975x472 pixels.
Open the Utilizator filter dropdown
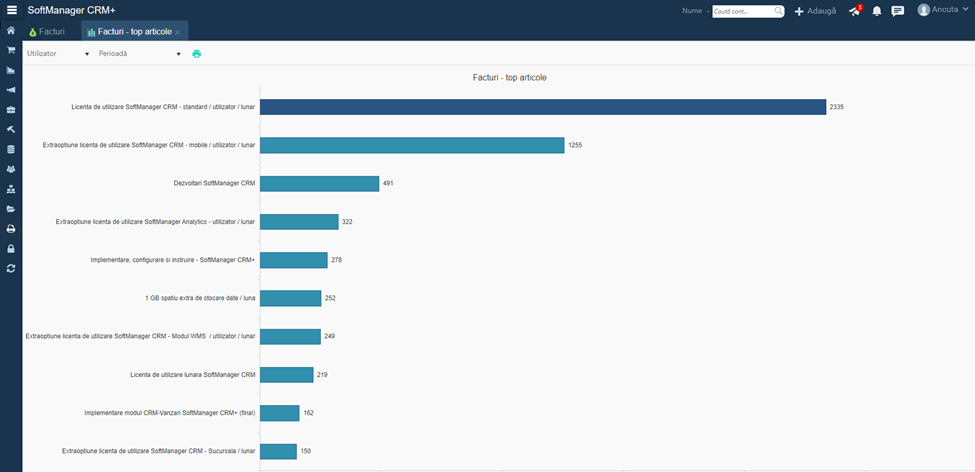pos(57,54)
